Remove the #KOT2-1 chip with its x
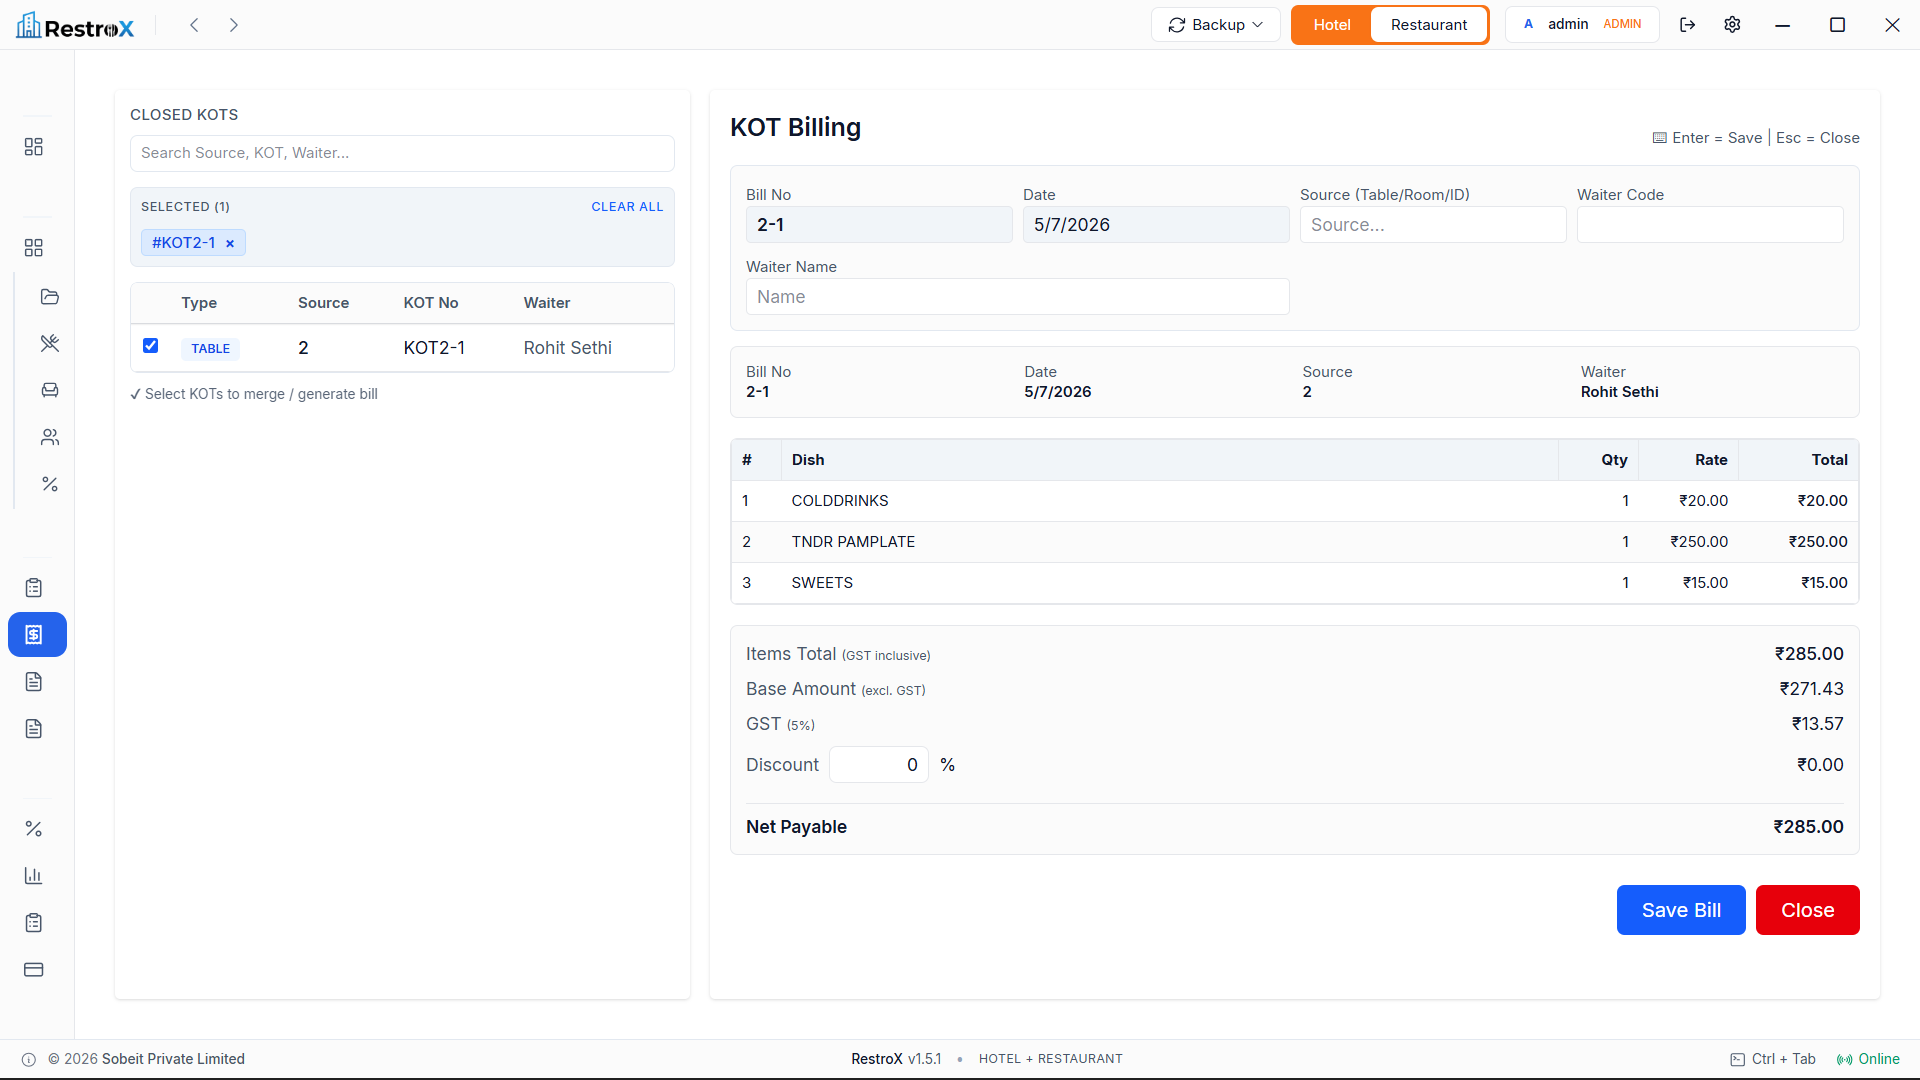The width and height of the screenshot is (1920, 1080). click(230, 243)
